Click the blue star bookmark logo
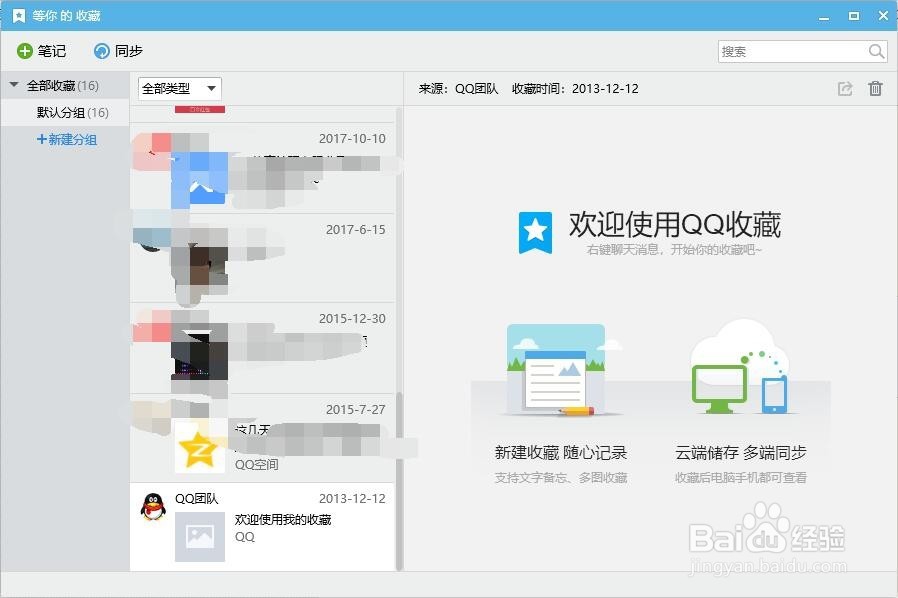Image resolution: width=898 pixels, height=598 pixels. point(535,232)
